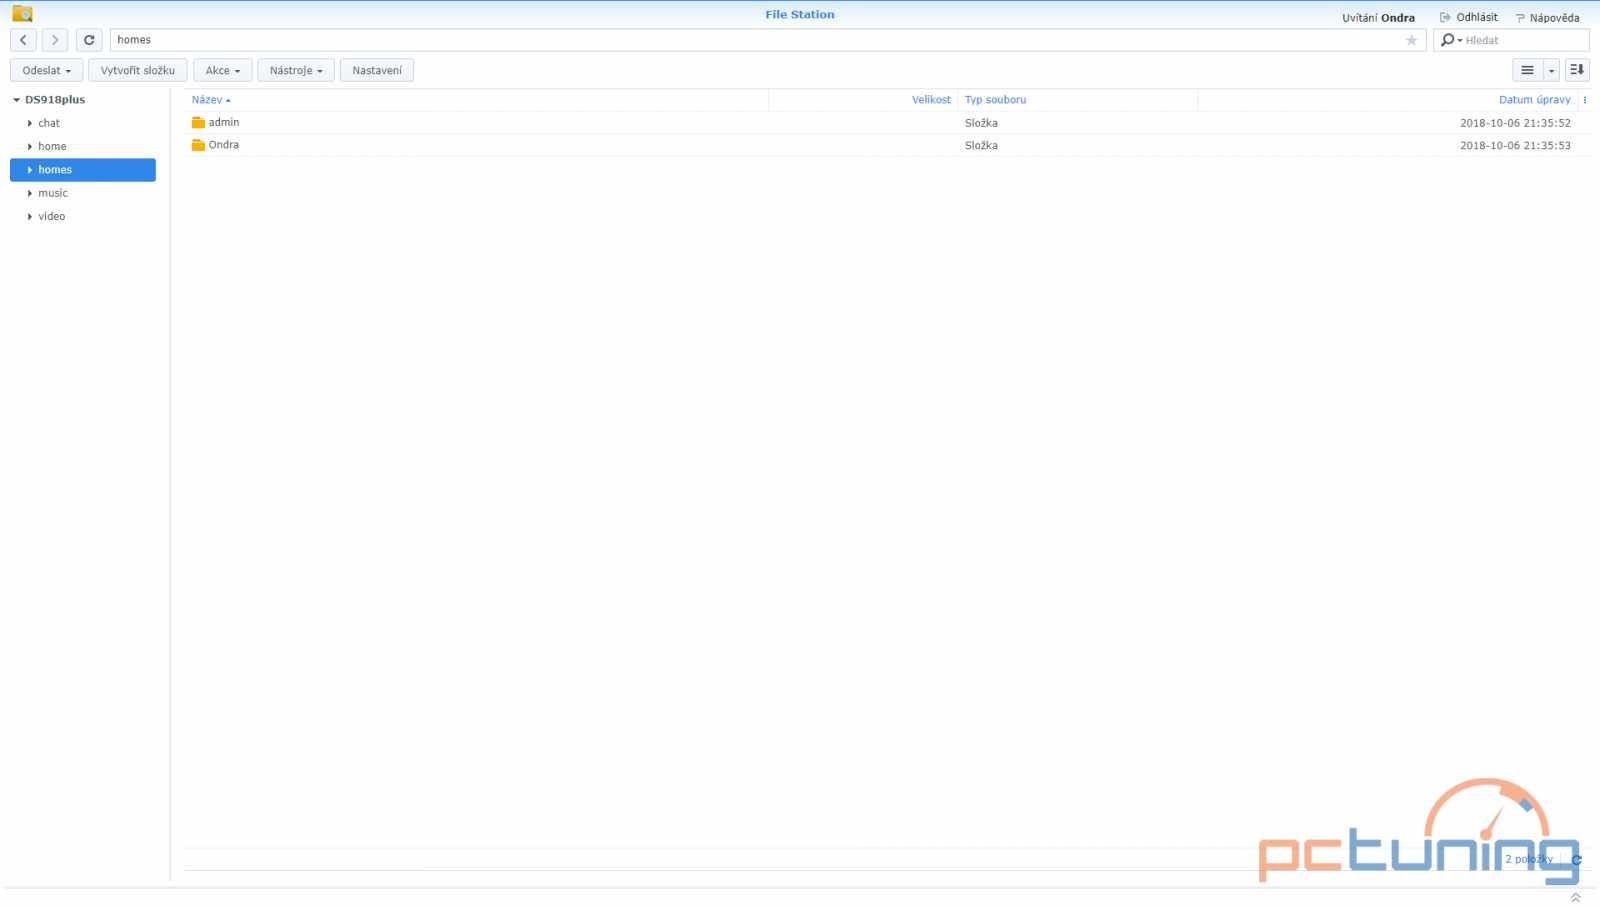This screenshot has width=1600, height=906.
Task: Expand the home folder arrow
Action: [30, 147]
